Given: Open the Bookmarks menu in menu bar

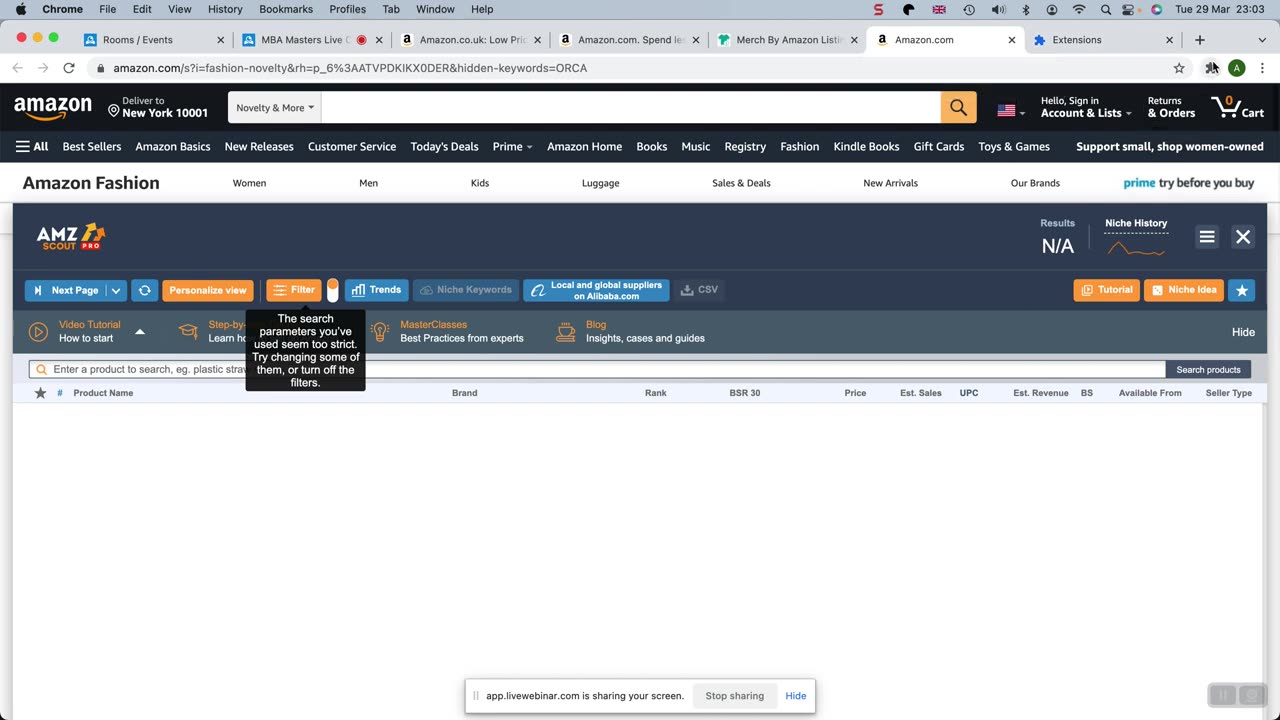Looking at the screenshot, I should [285, 9].
